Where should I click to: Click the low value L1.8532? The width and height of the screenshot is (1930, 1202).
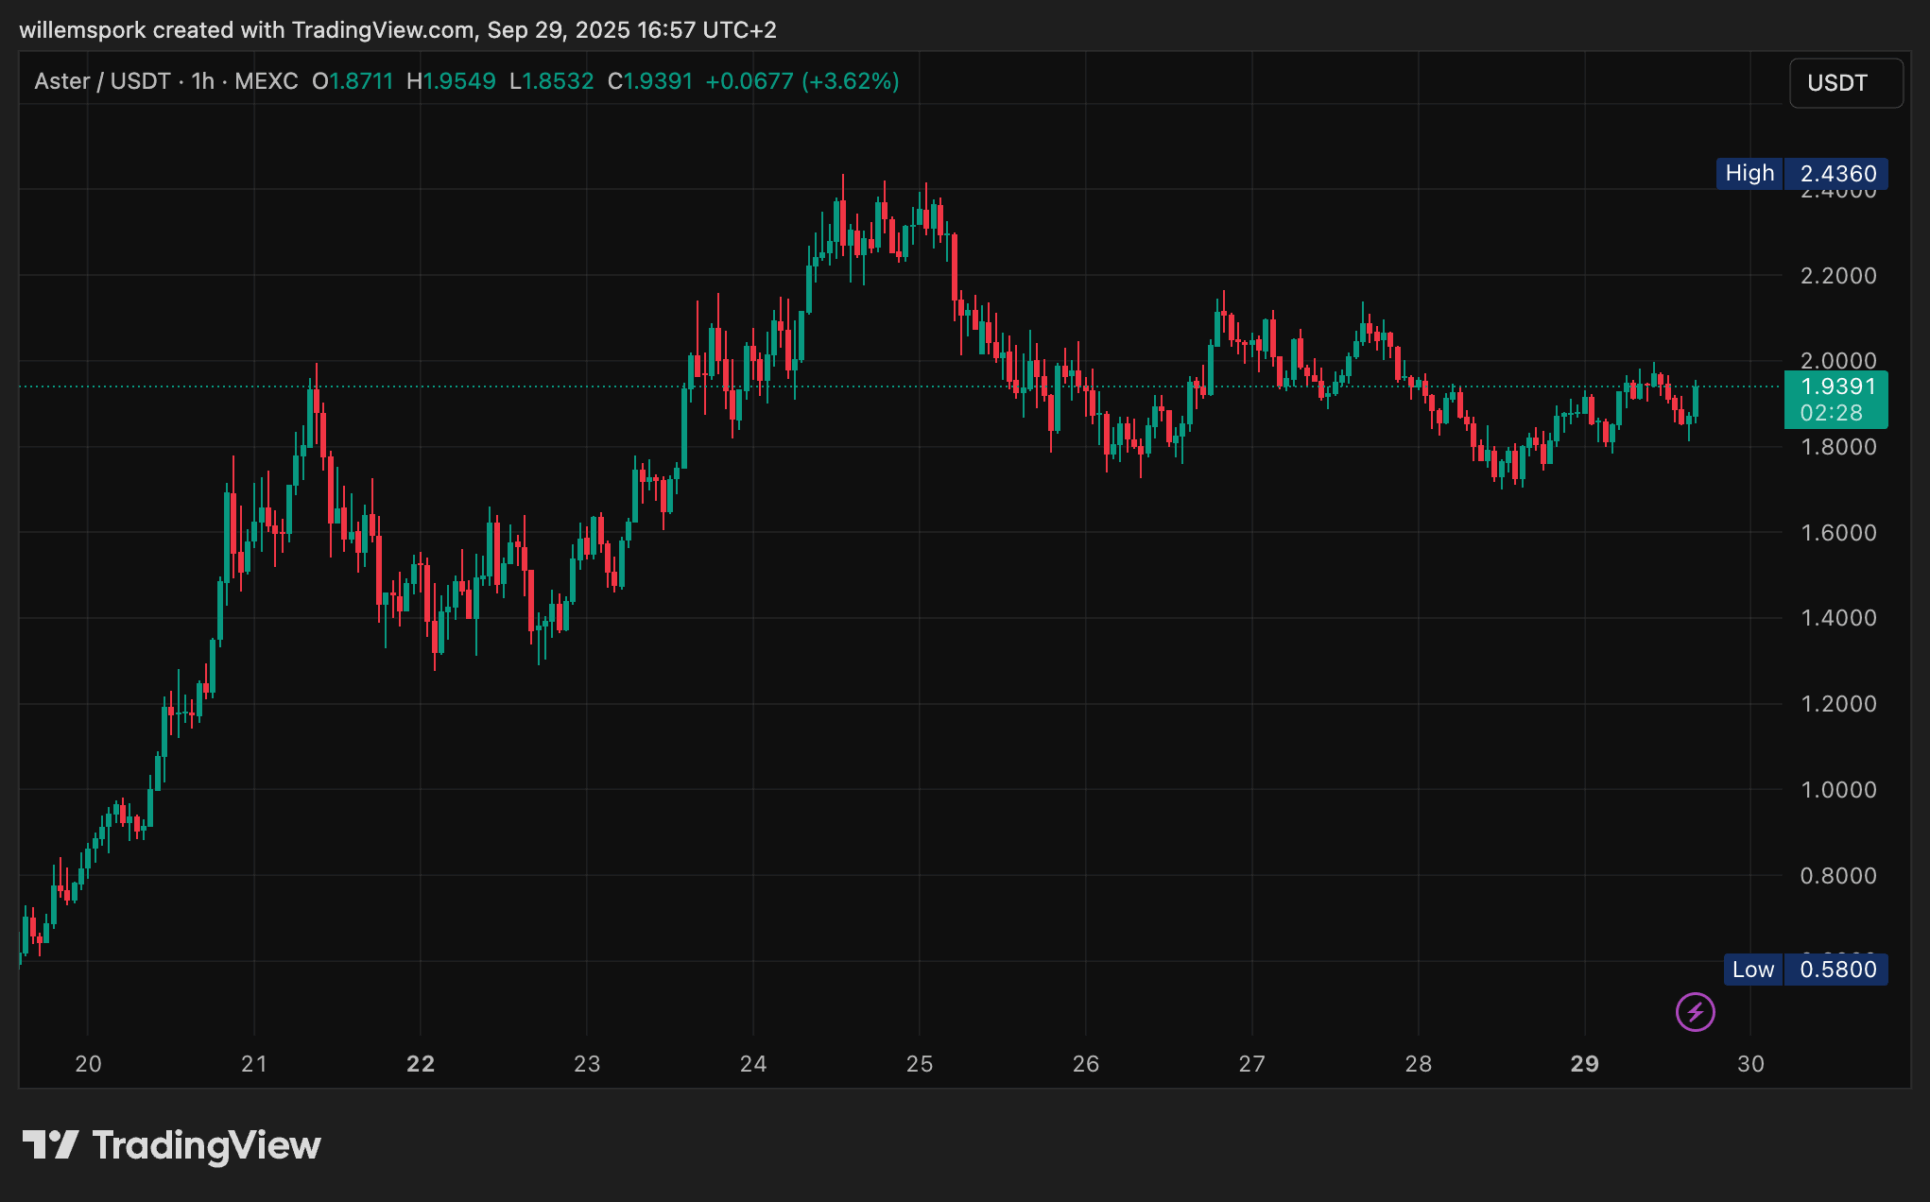point(551,81)
